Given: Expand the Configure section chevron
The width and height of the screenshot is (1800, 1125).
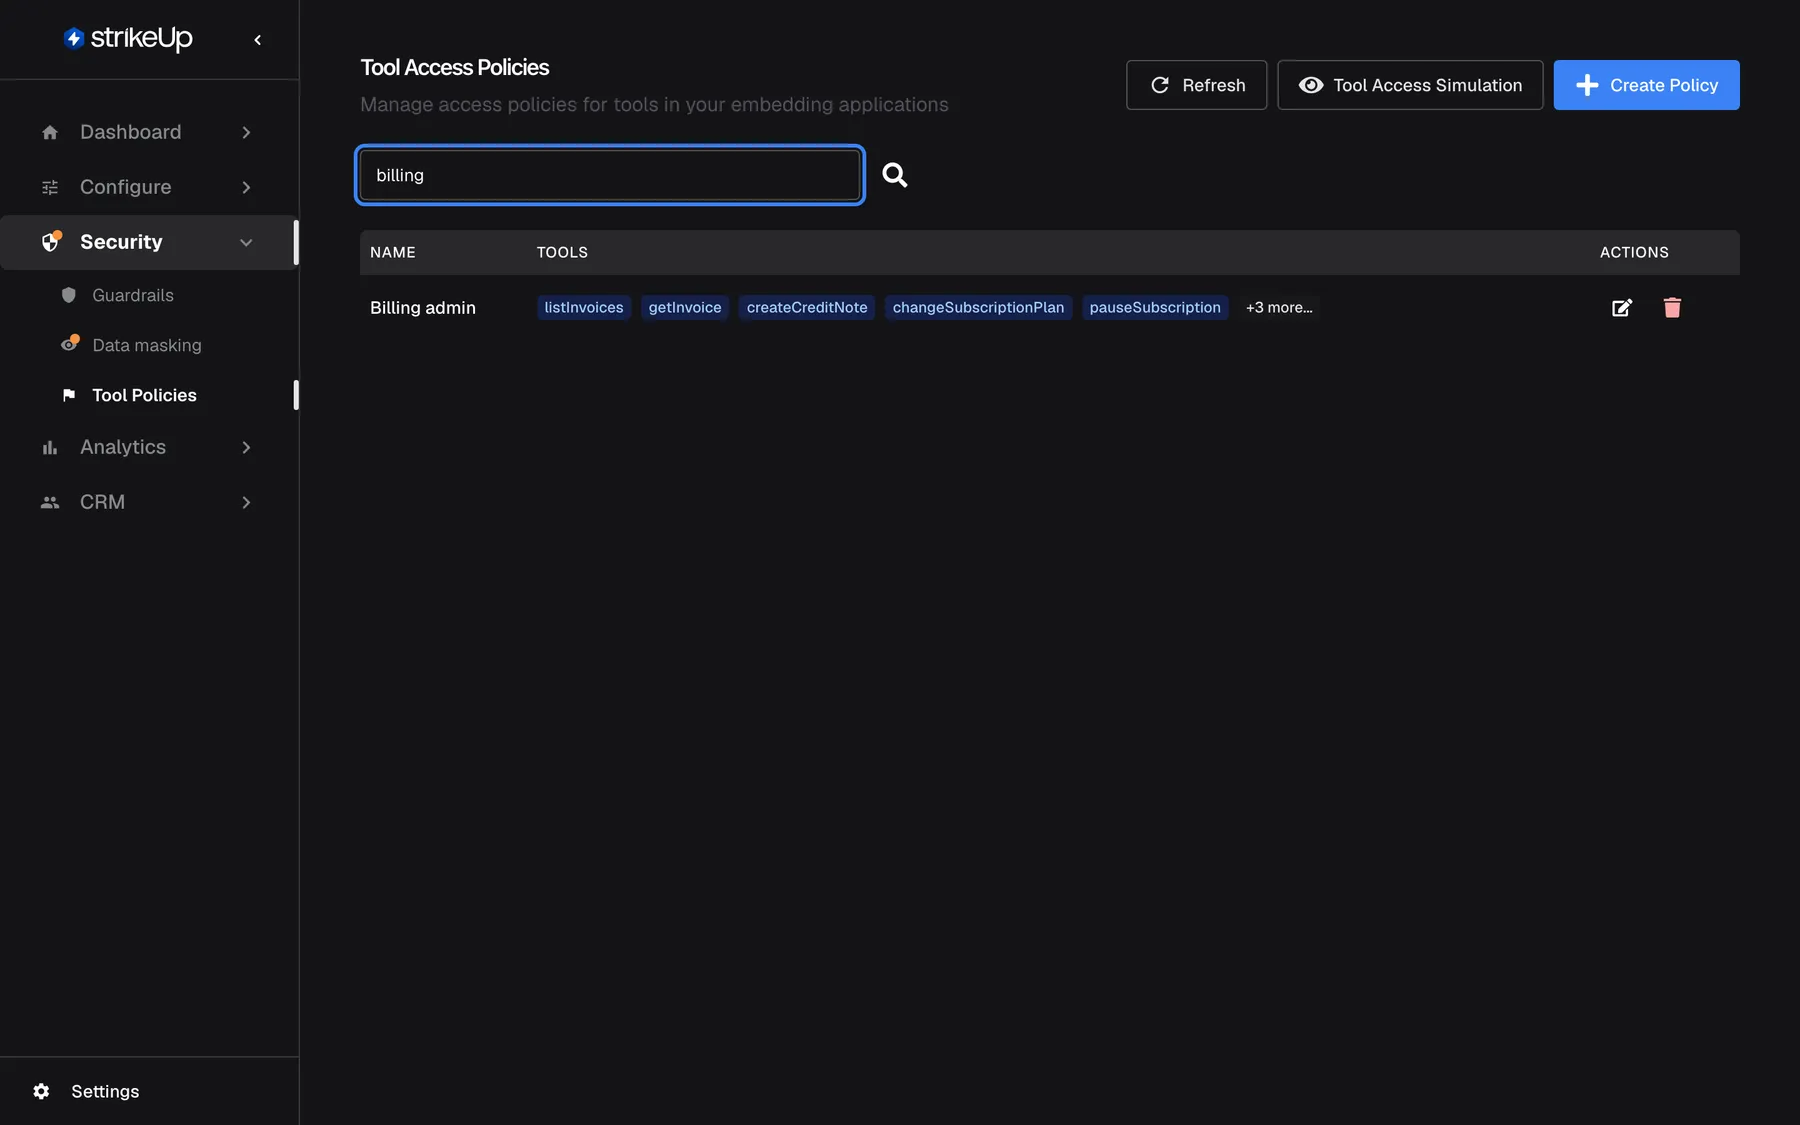Looking at the screenshot, I should click(x=246, y=187).
